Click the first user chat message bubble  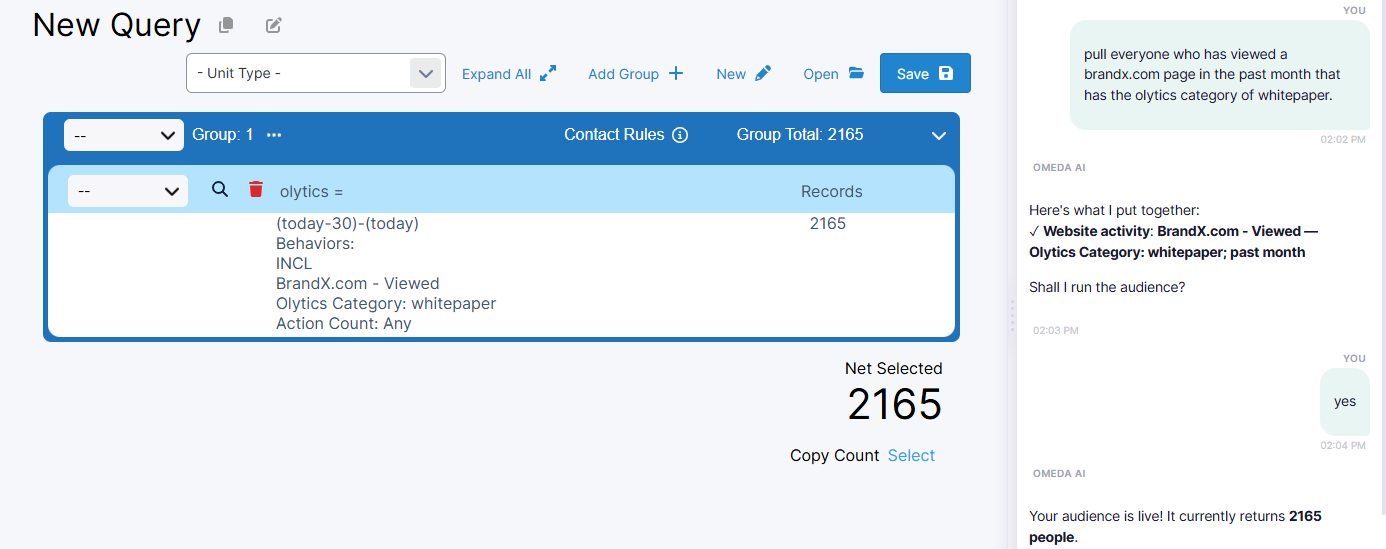[1219, 75]
